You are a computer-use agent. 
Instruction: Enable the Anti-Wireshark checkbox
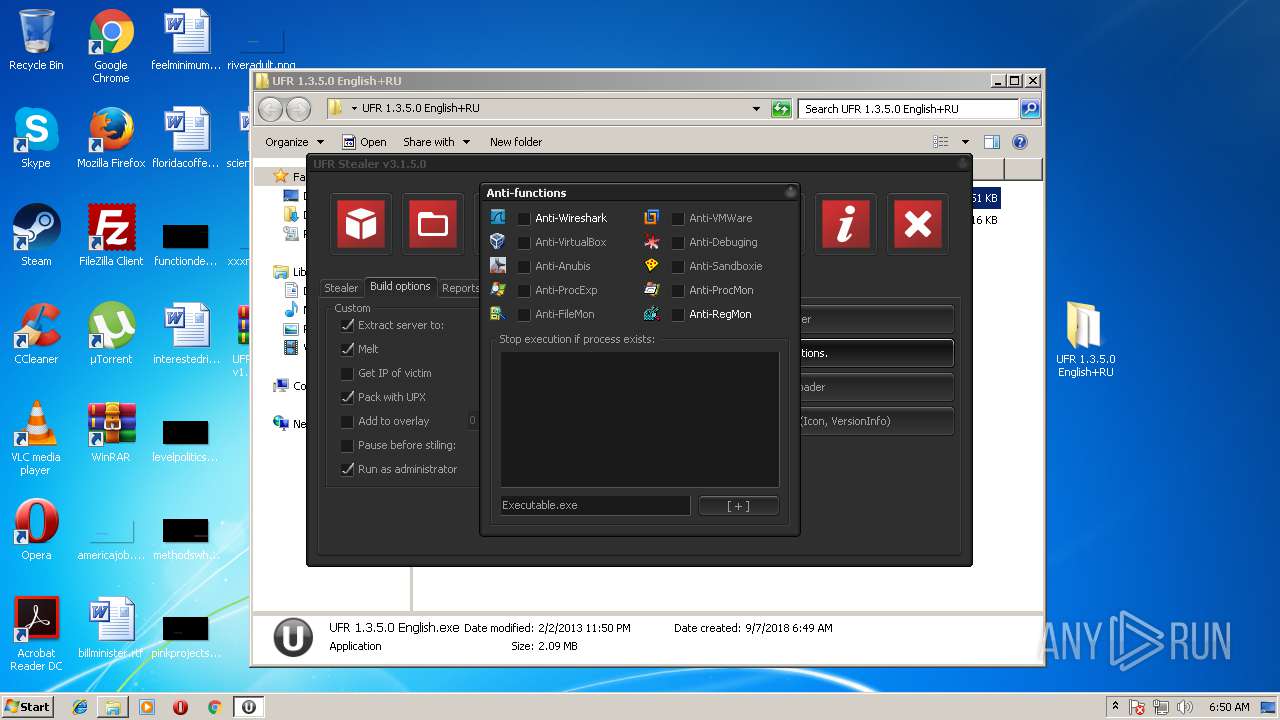point(524,218)
